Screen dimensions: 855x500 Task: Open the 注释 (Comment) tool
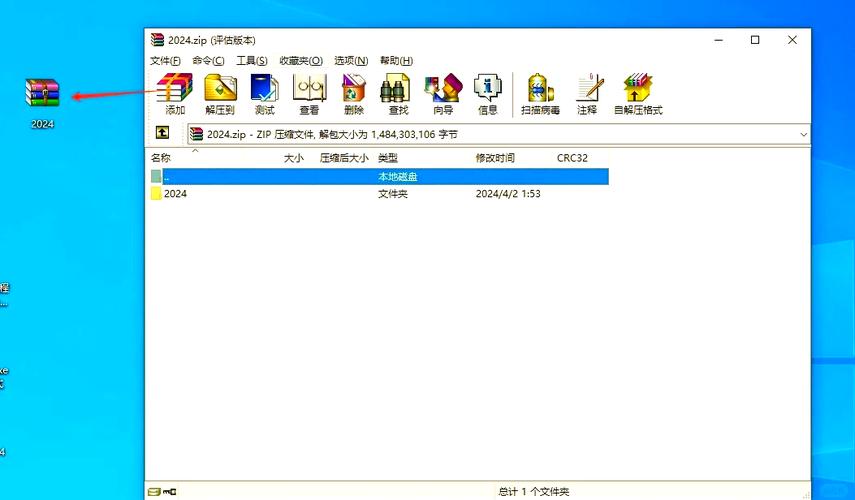click(588, 94)
